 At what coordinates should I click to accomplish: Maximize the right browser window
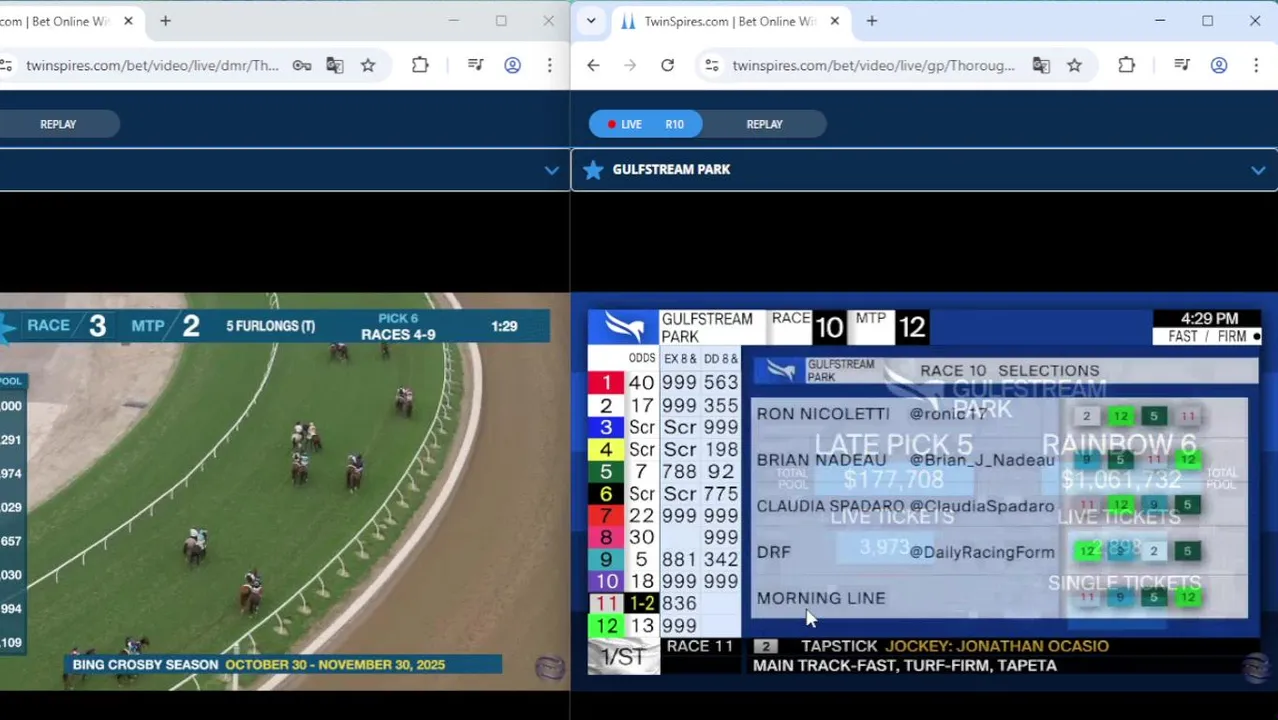[1207, 21]
